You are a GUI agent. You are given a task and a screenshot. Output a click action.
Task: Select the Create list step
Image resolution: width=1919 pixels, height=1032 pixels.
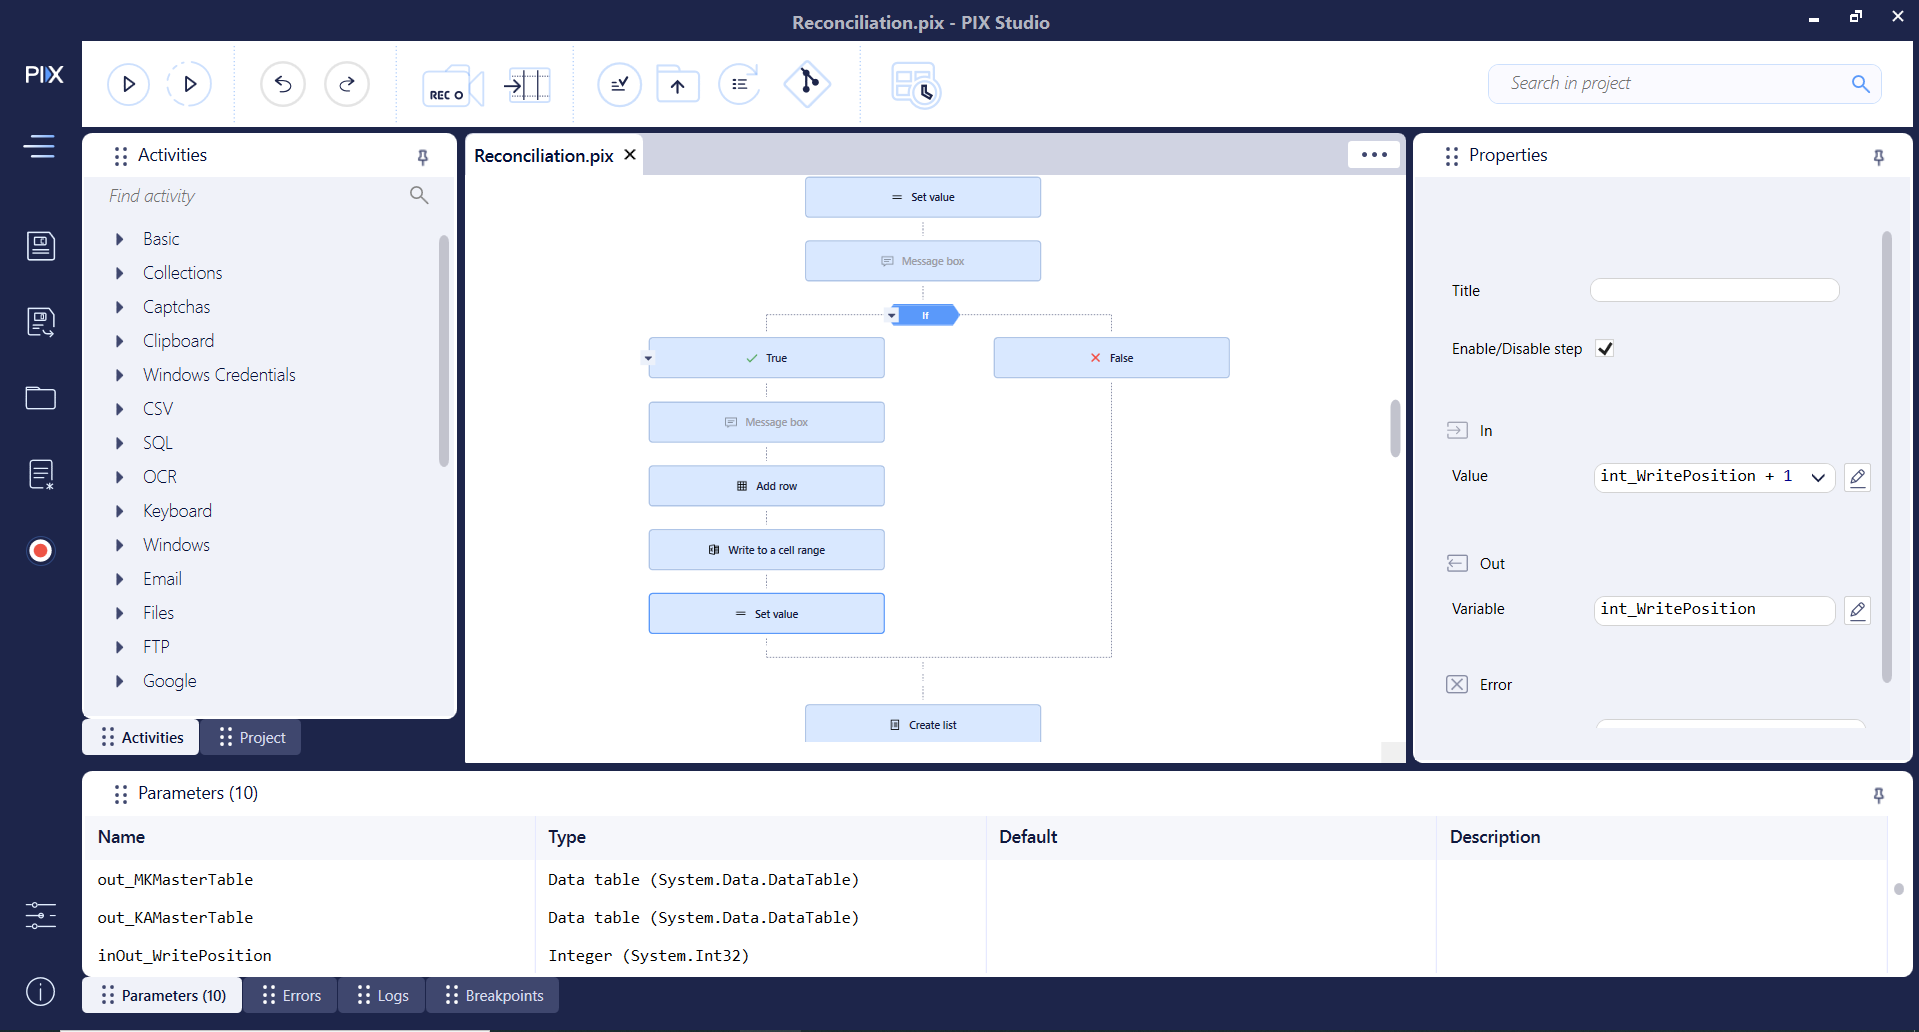[x=923, y=724]
